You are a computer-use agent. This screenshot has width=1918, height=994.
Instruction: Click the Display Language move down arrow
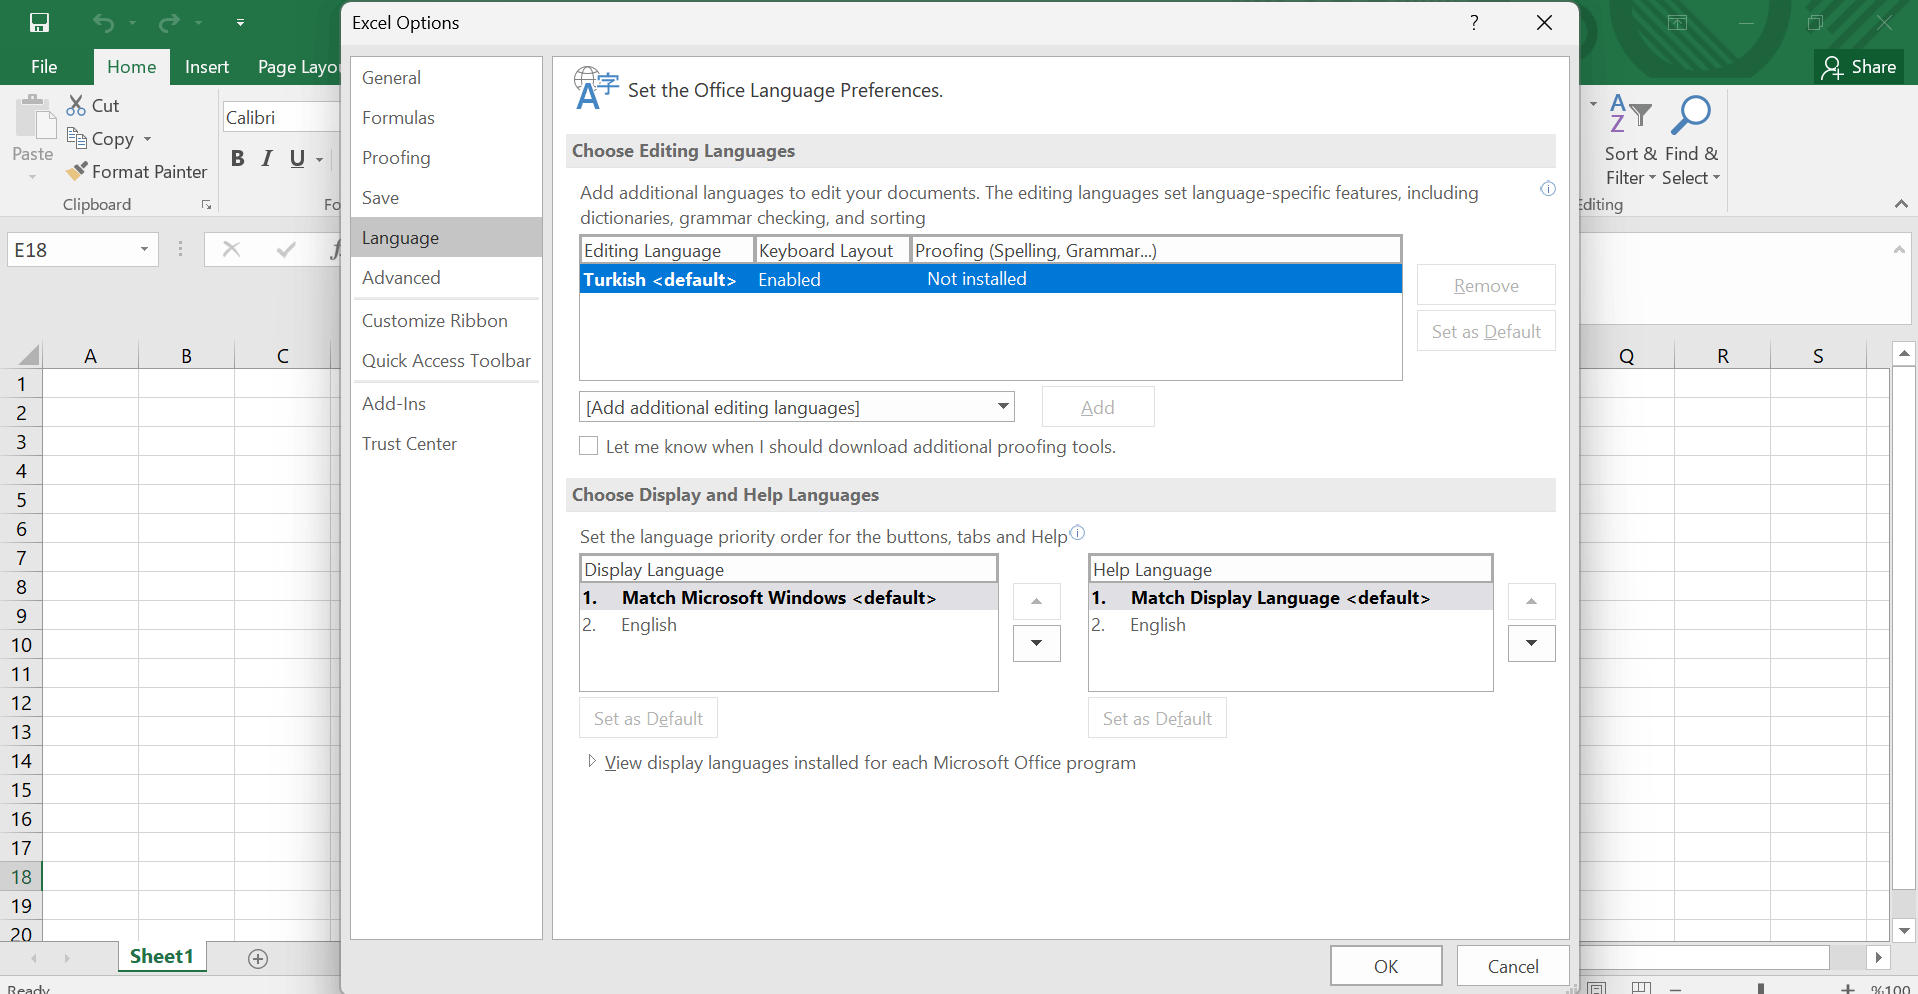point(1037,643)
